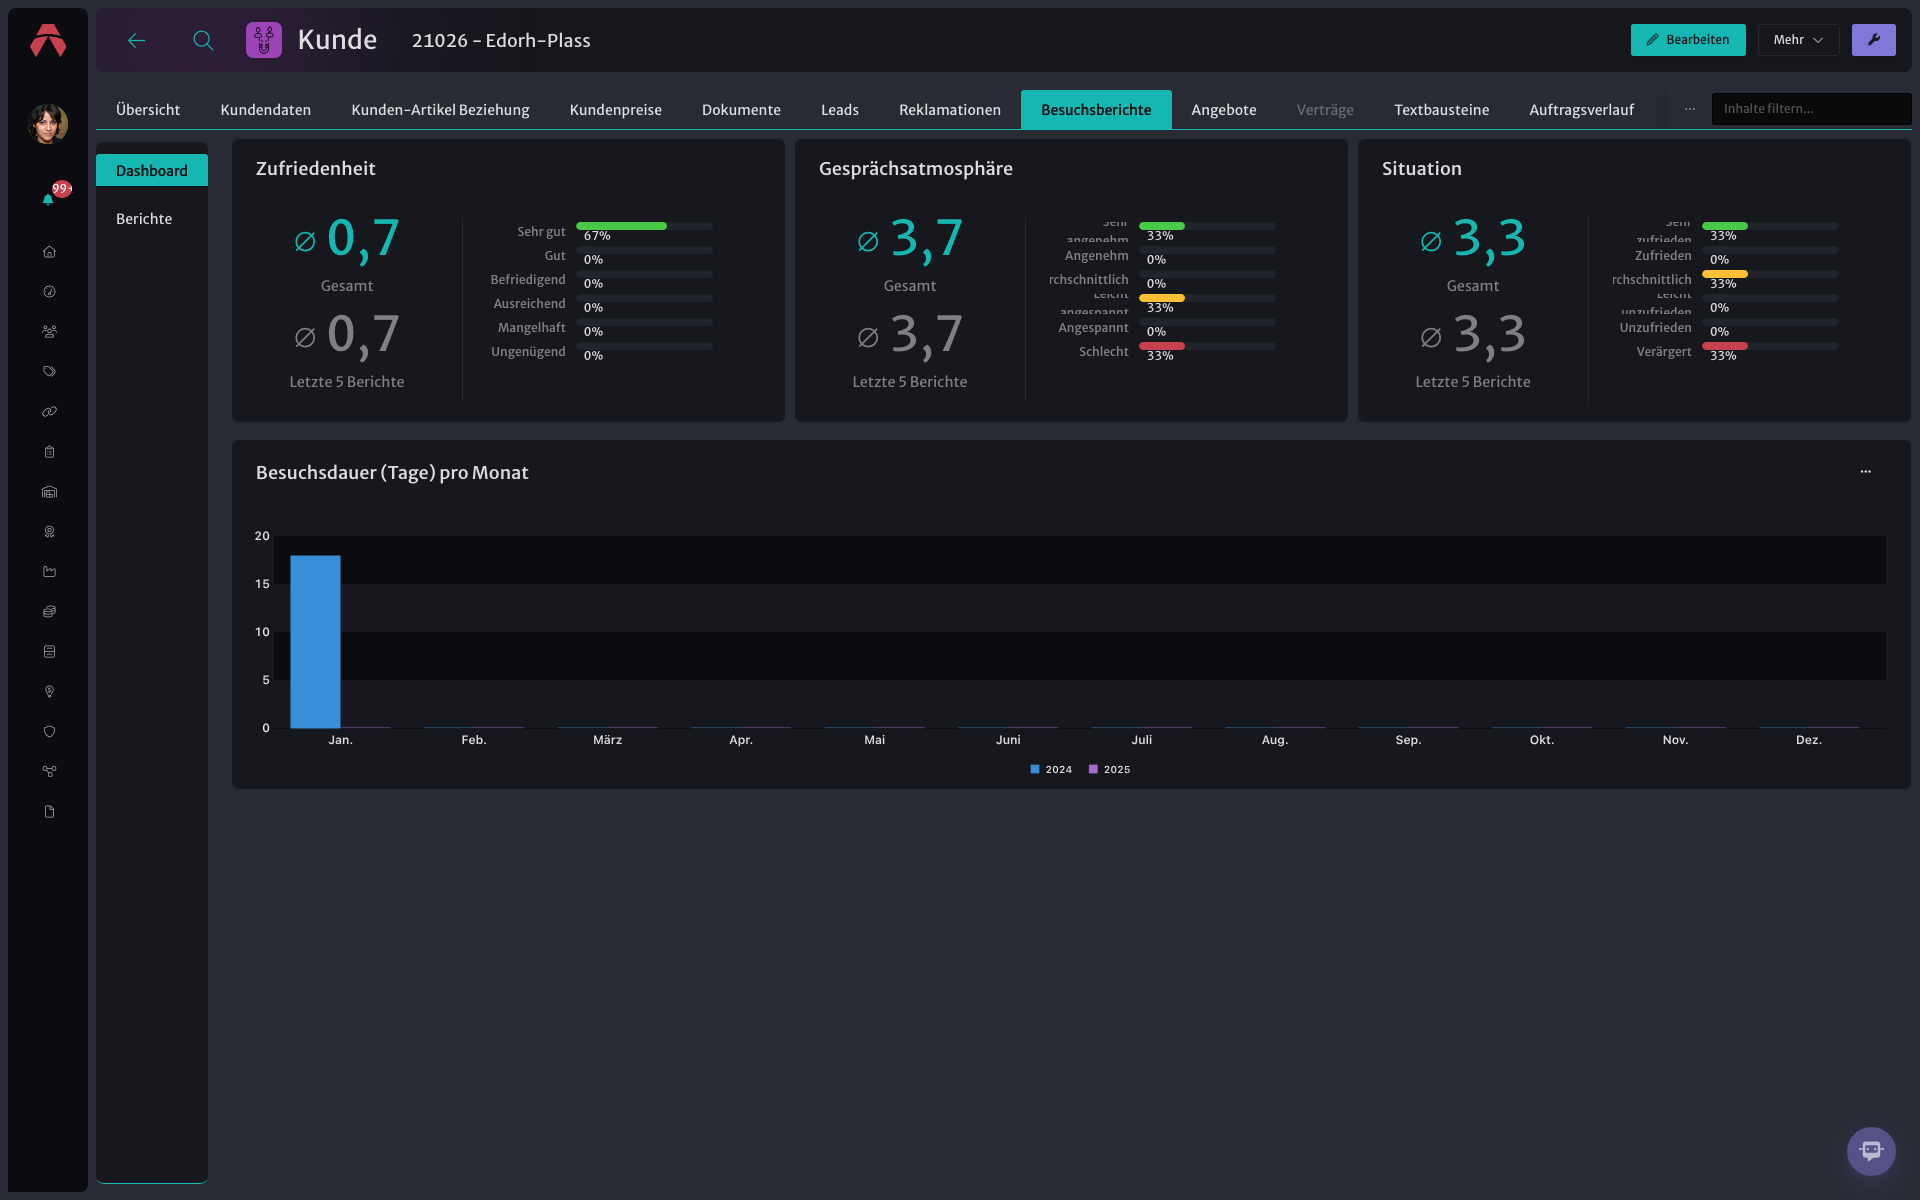1920x1200 pixels.
Task: Open the chat assistant bubble icon
Action: click(x=1871, y=1151)
